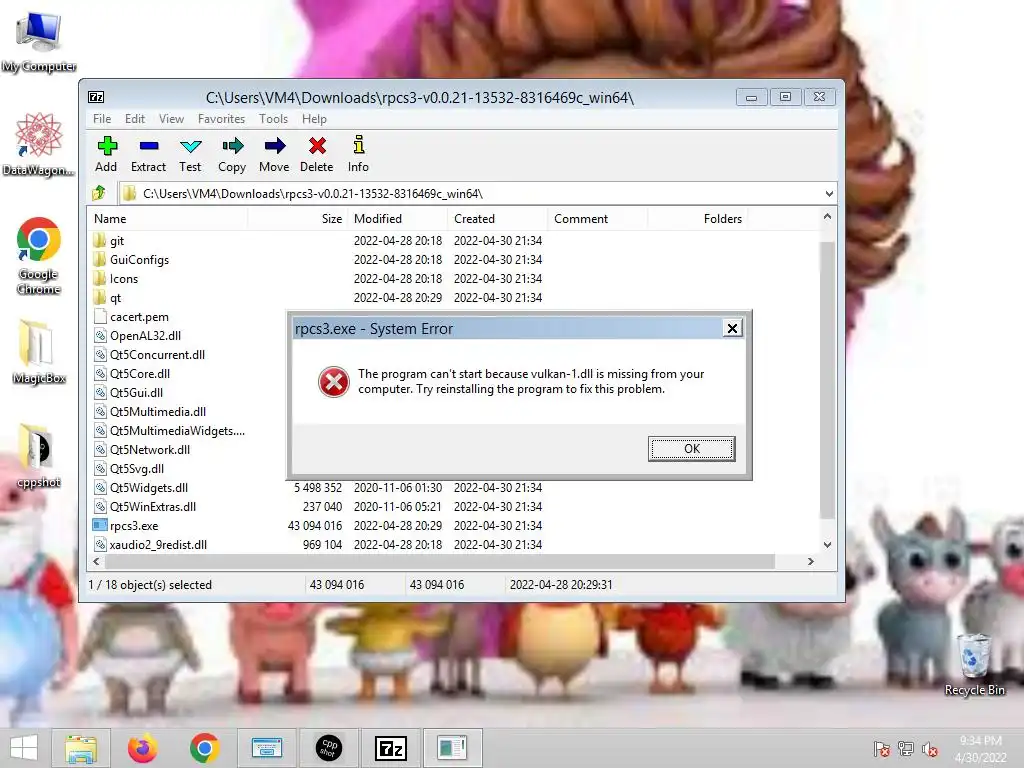Open Recycle Bin on desktop
The width and height of the screenshot is (1024, 768).
974,665
